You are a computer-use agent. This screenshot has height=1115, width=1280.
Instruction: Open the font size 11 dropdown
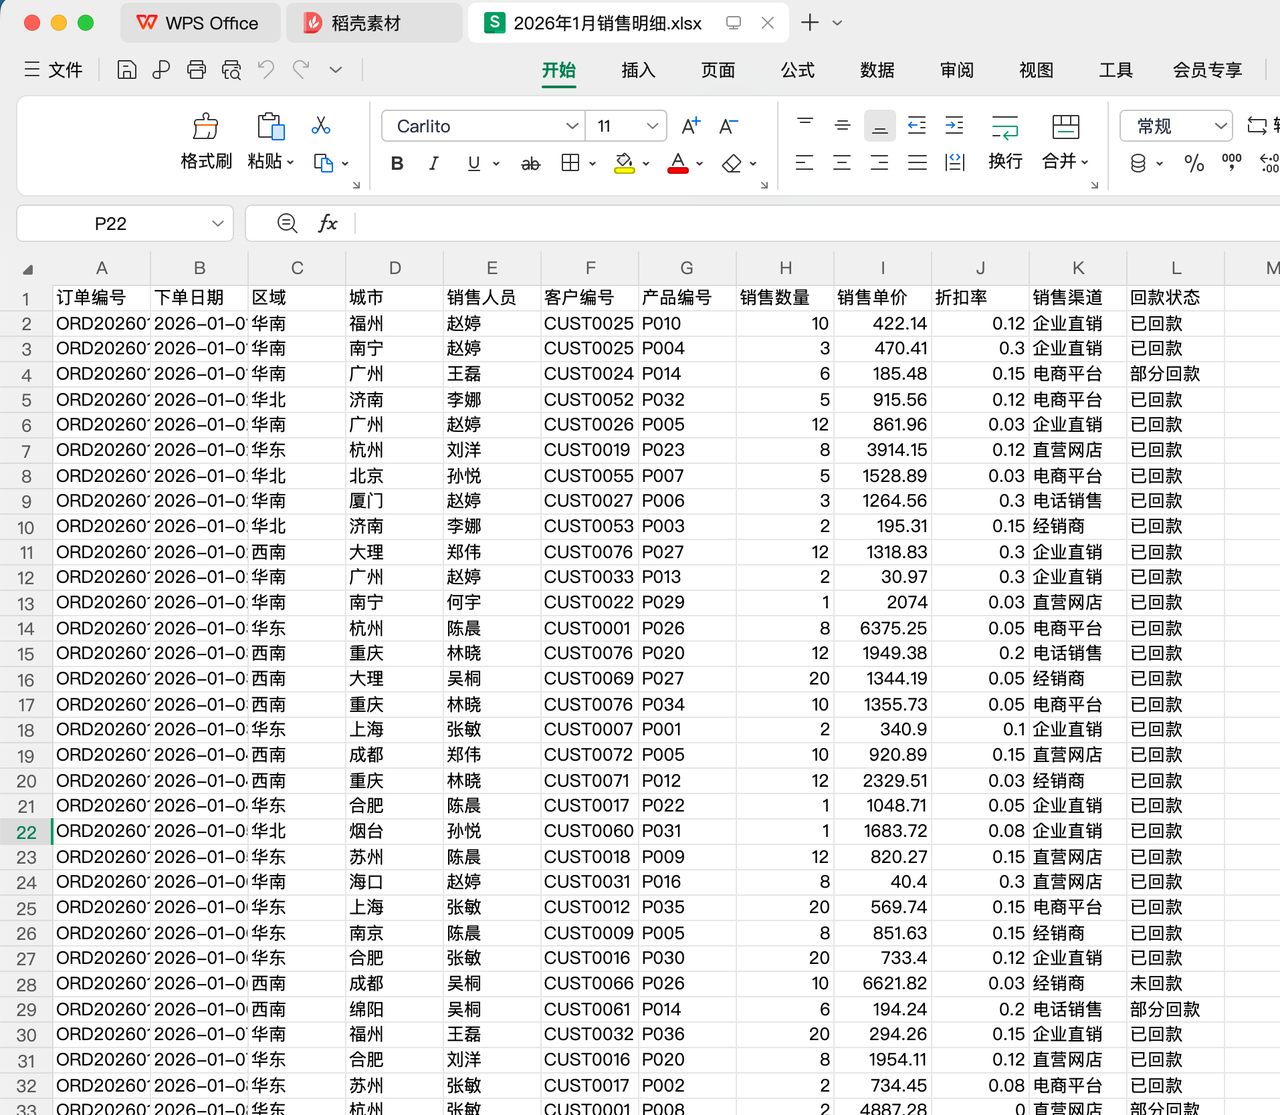[x=652, y=126]
